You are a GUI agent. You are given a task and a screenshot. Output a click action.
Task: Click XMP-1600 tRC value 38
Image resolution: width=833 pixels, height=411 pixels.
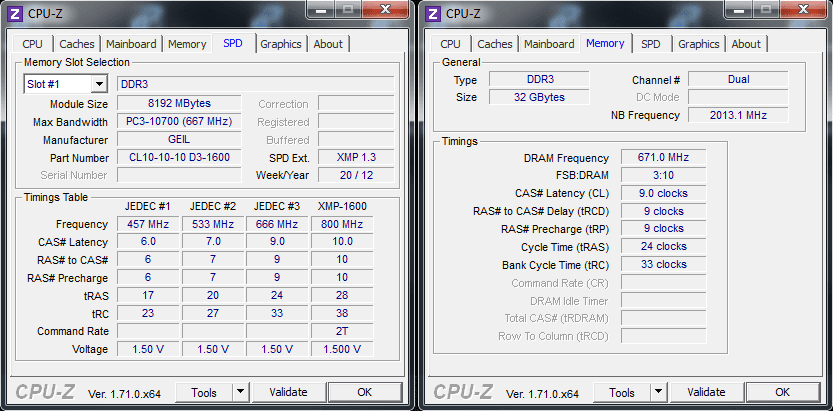[342, 313]
